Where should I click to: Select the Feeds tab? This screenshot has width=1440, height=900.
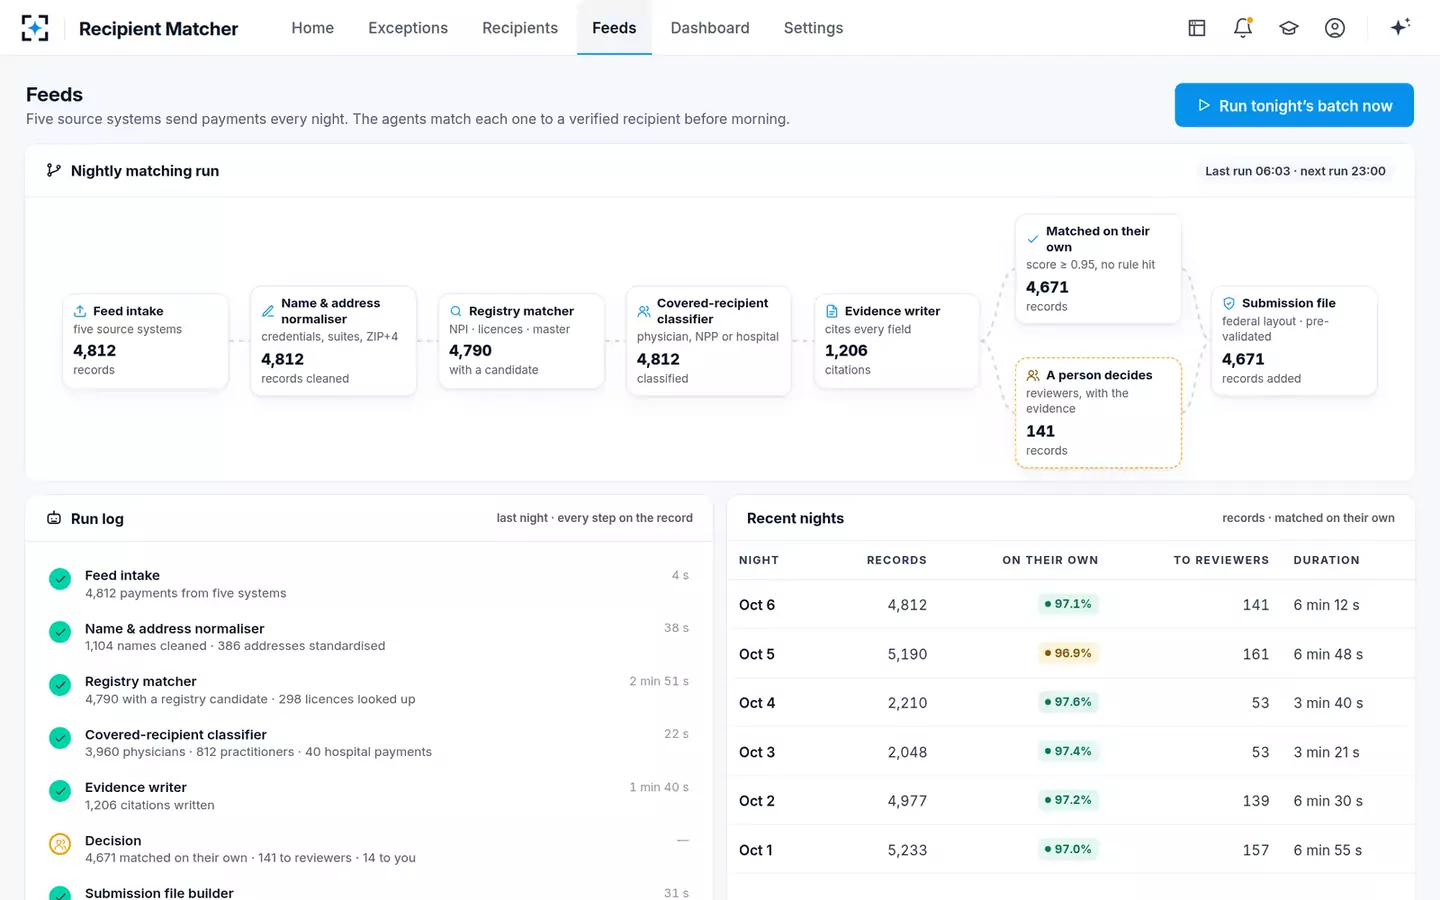(614, 28)
